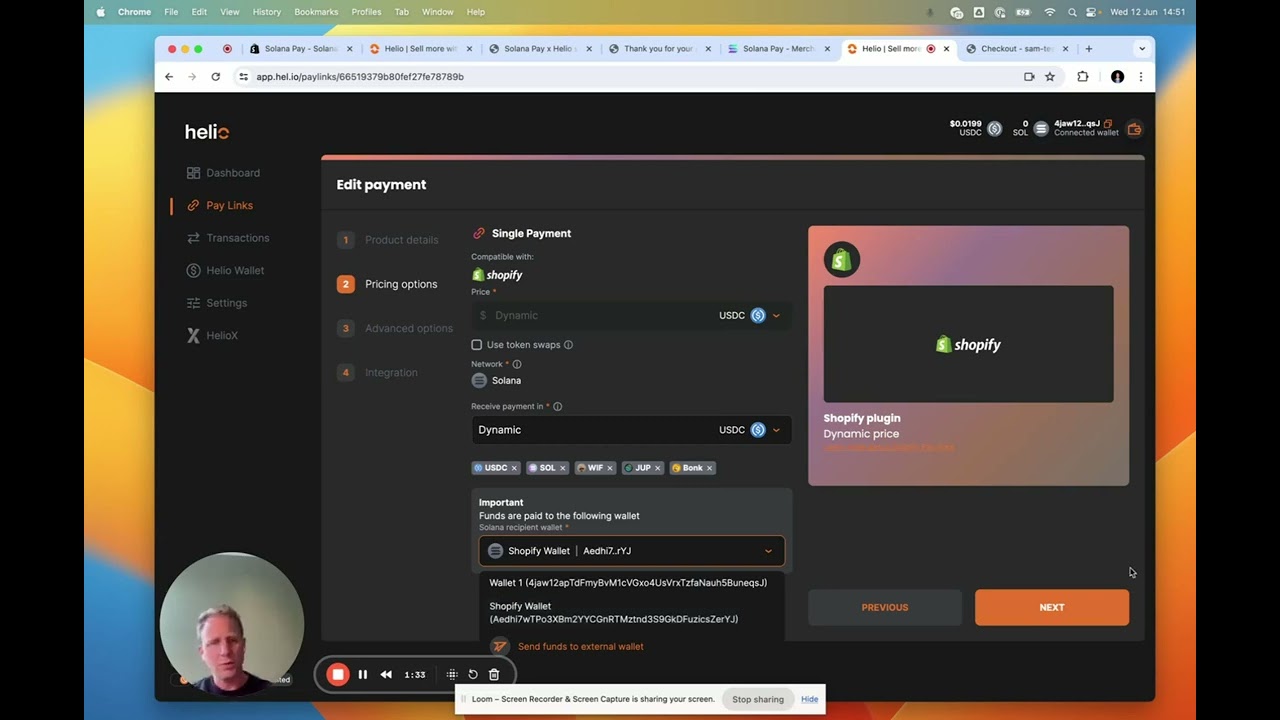Viewport: 1280px width, 720px height.
Task: Click the info icon beside Network
Action: (x=517, y=364)
